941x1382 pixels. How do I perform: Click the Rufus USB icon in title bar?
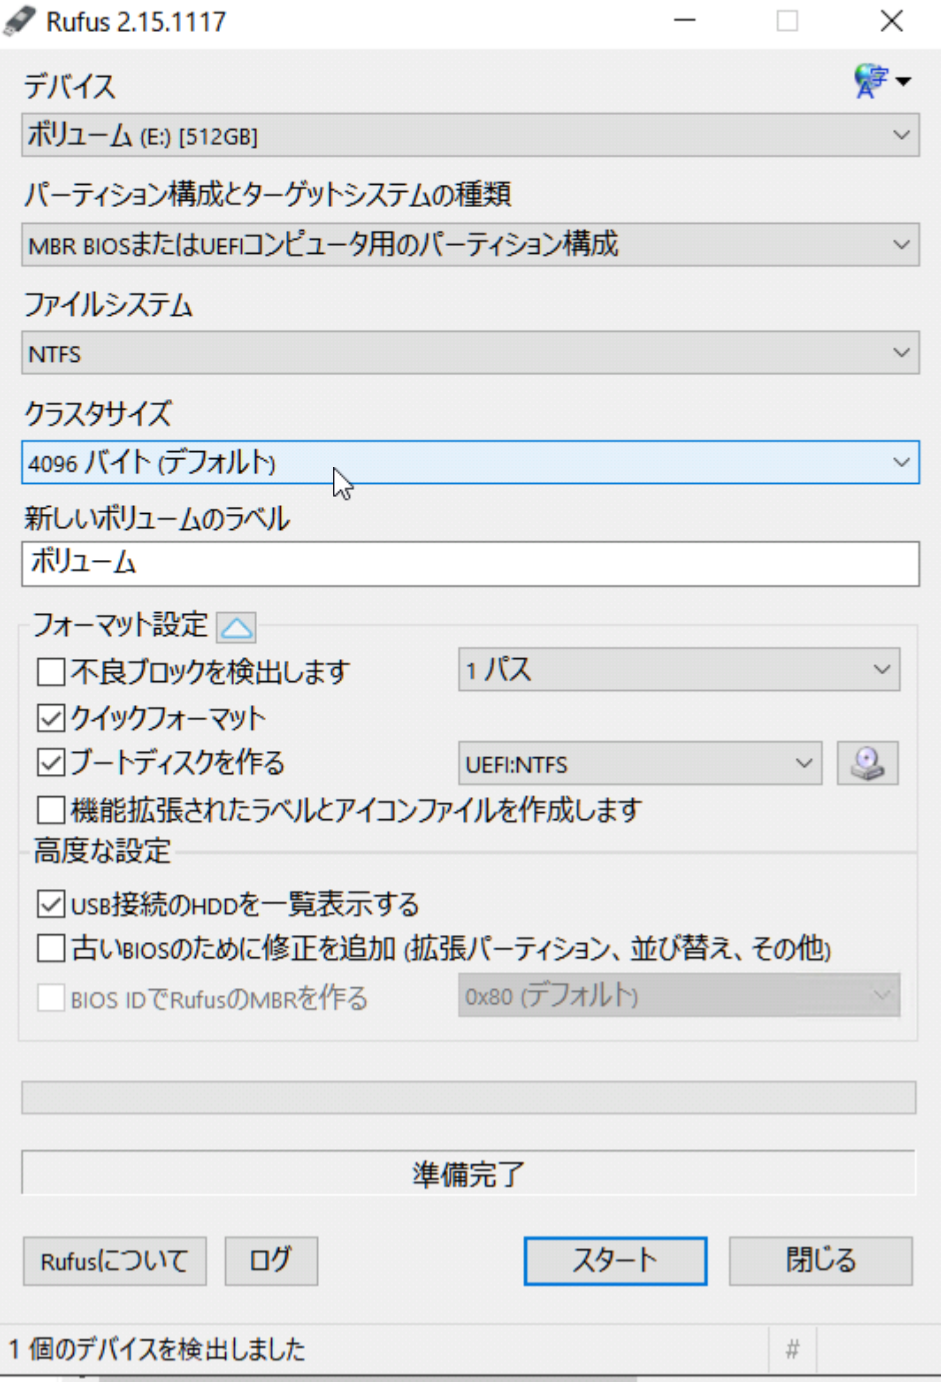click(x=20, y=21)
